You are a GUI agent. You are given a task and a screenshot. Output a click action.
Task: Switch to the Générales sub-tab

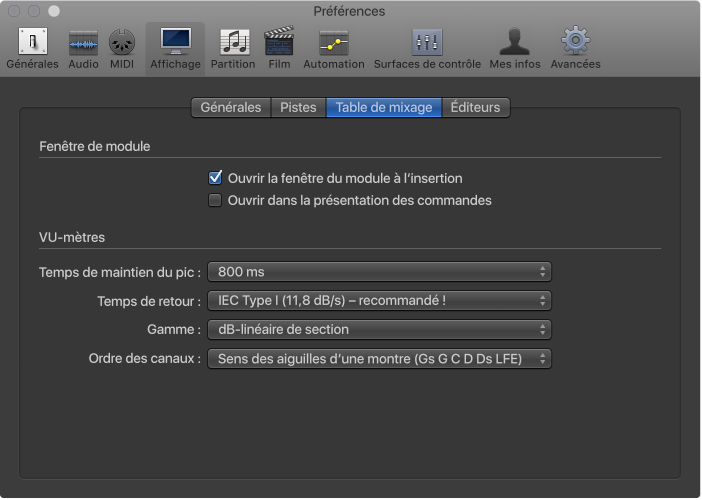tap(231, 107)
